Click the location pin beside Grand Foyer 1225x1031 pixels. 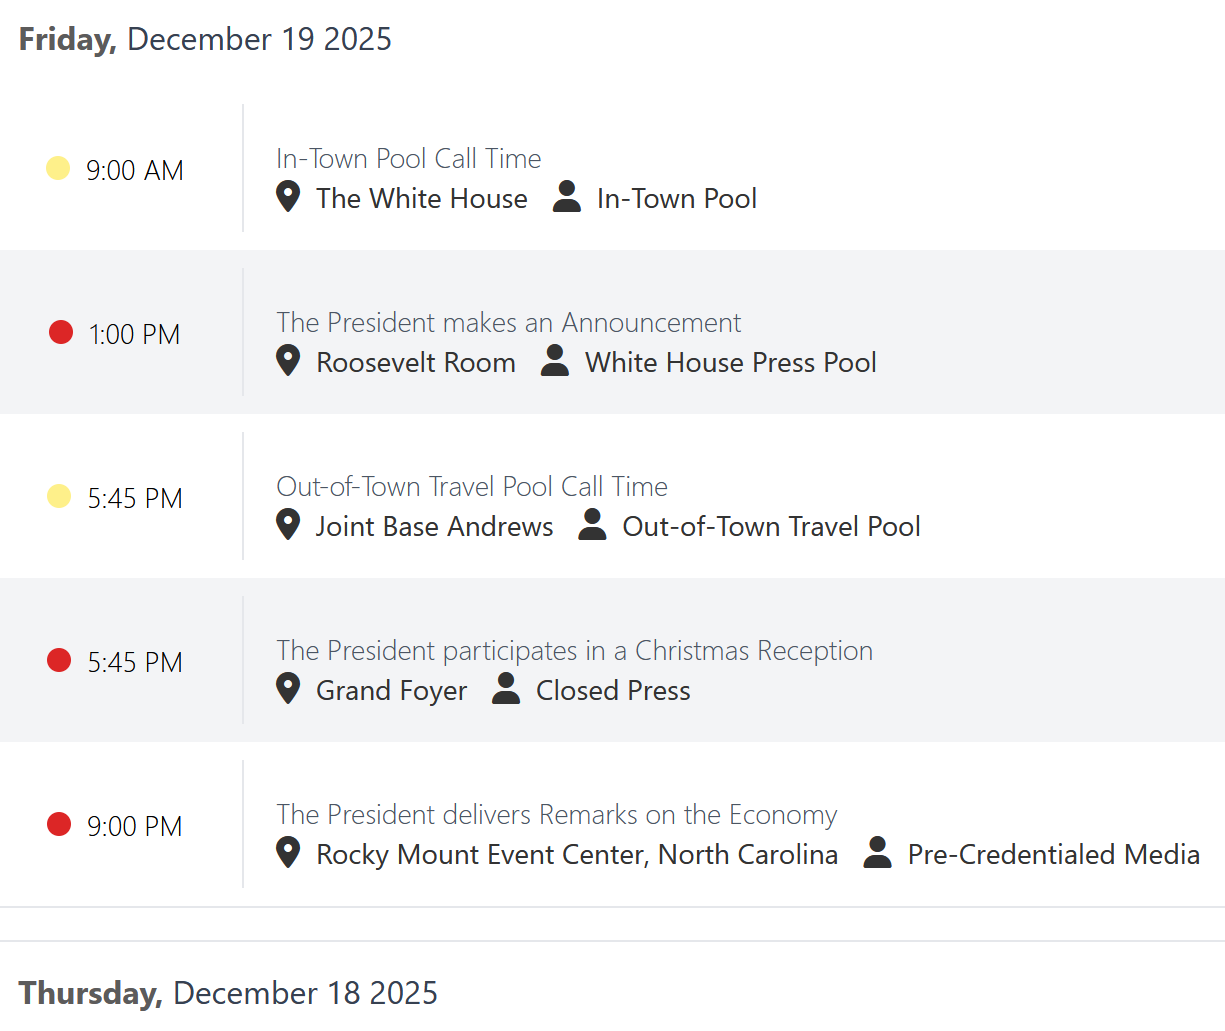click(288, 689)
